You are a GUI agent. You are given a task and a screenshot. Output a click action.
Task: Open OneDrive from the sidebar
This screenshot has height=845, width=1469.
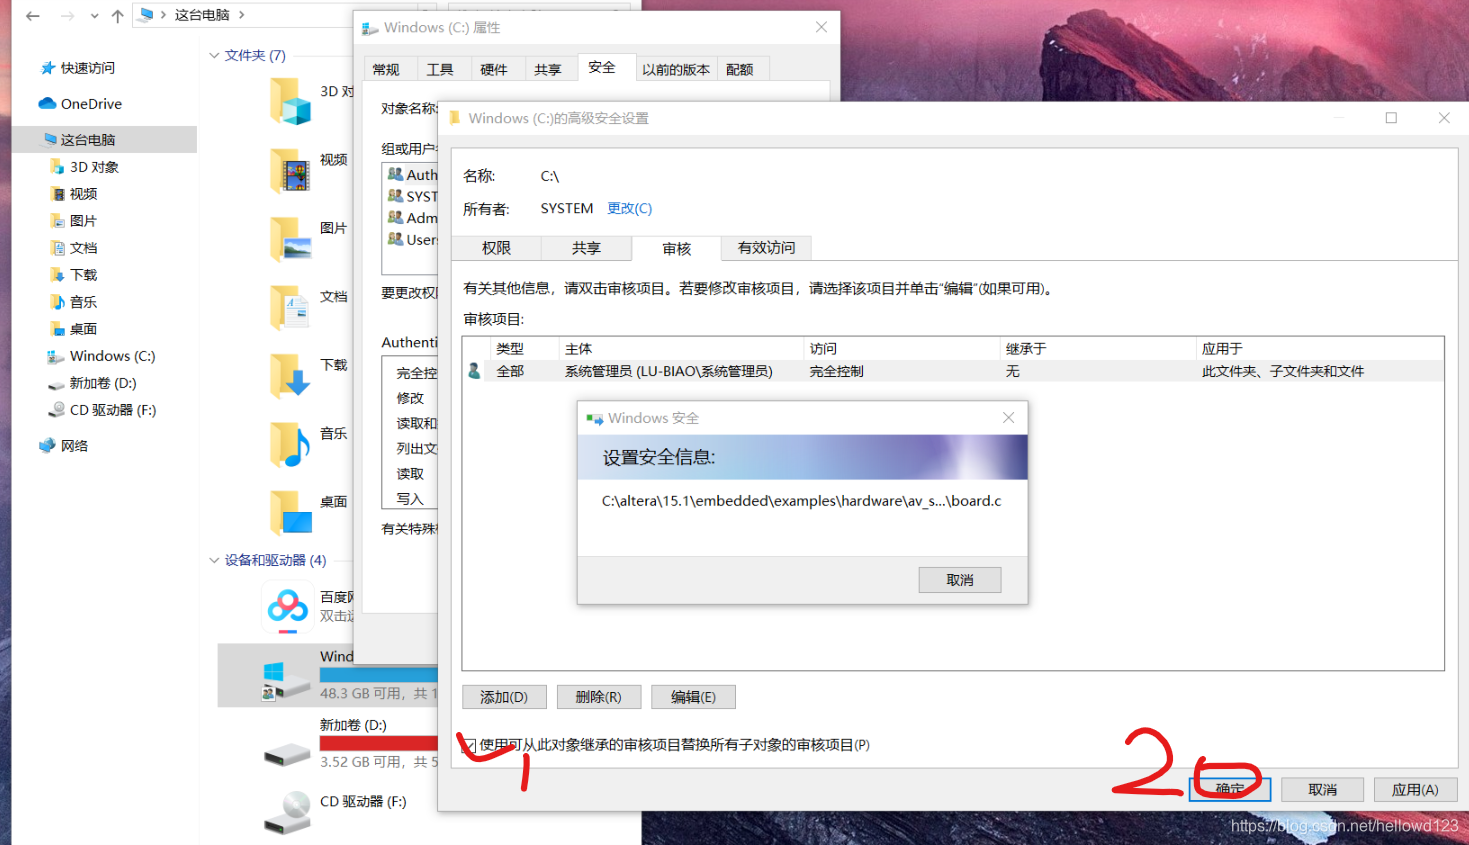[x=89, y=103]
